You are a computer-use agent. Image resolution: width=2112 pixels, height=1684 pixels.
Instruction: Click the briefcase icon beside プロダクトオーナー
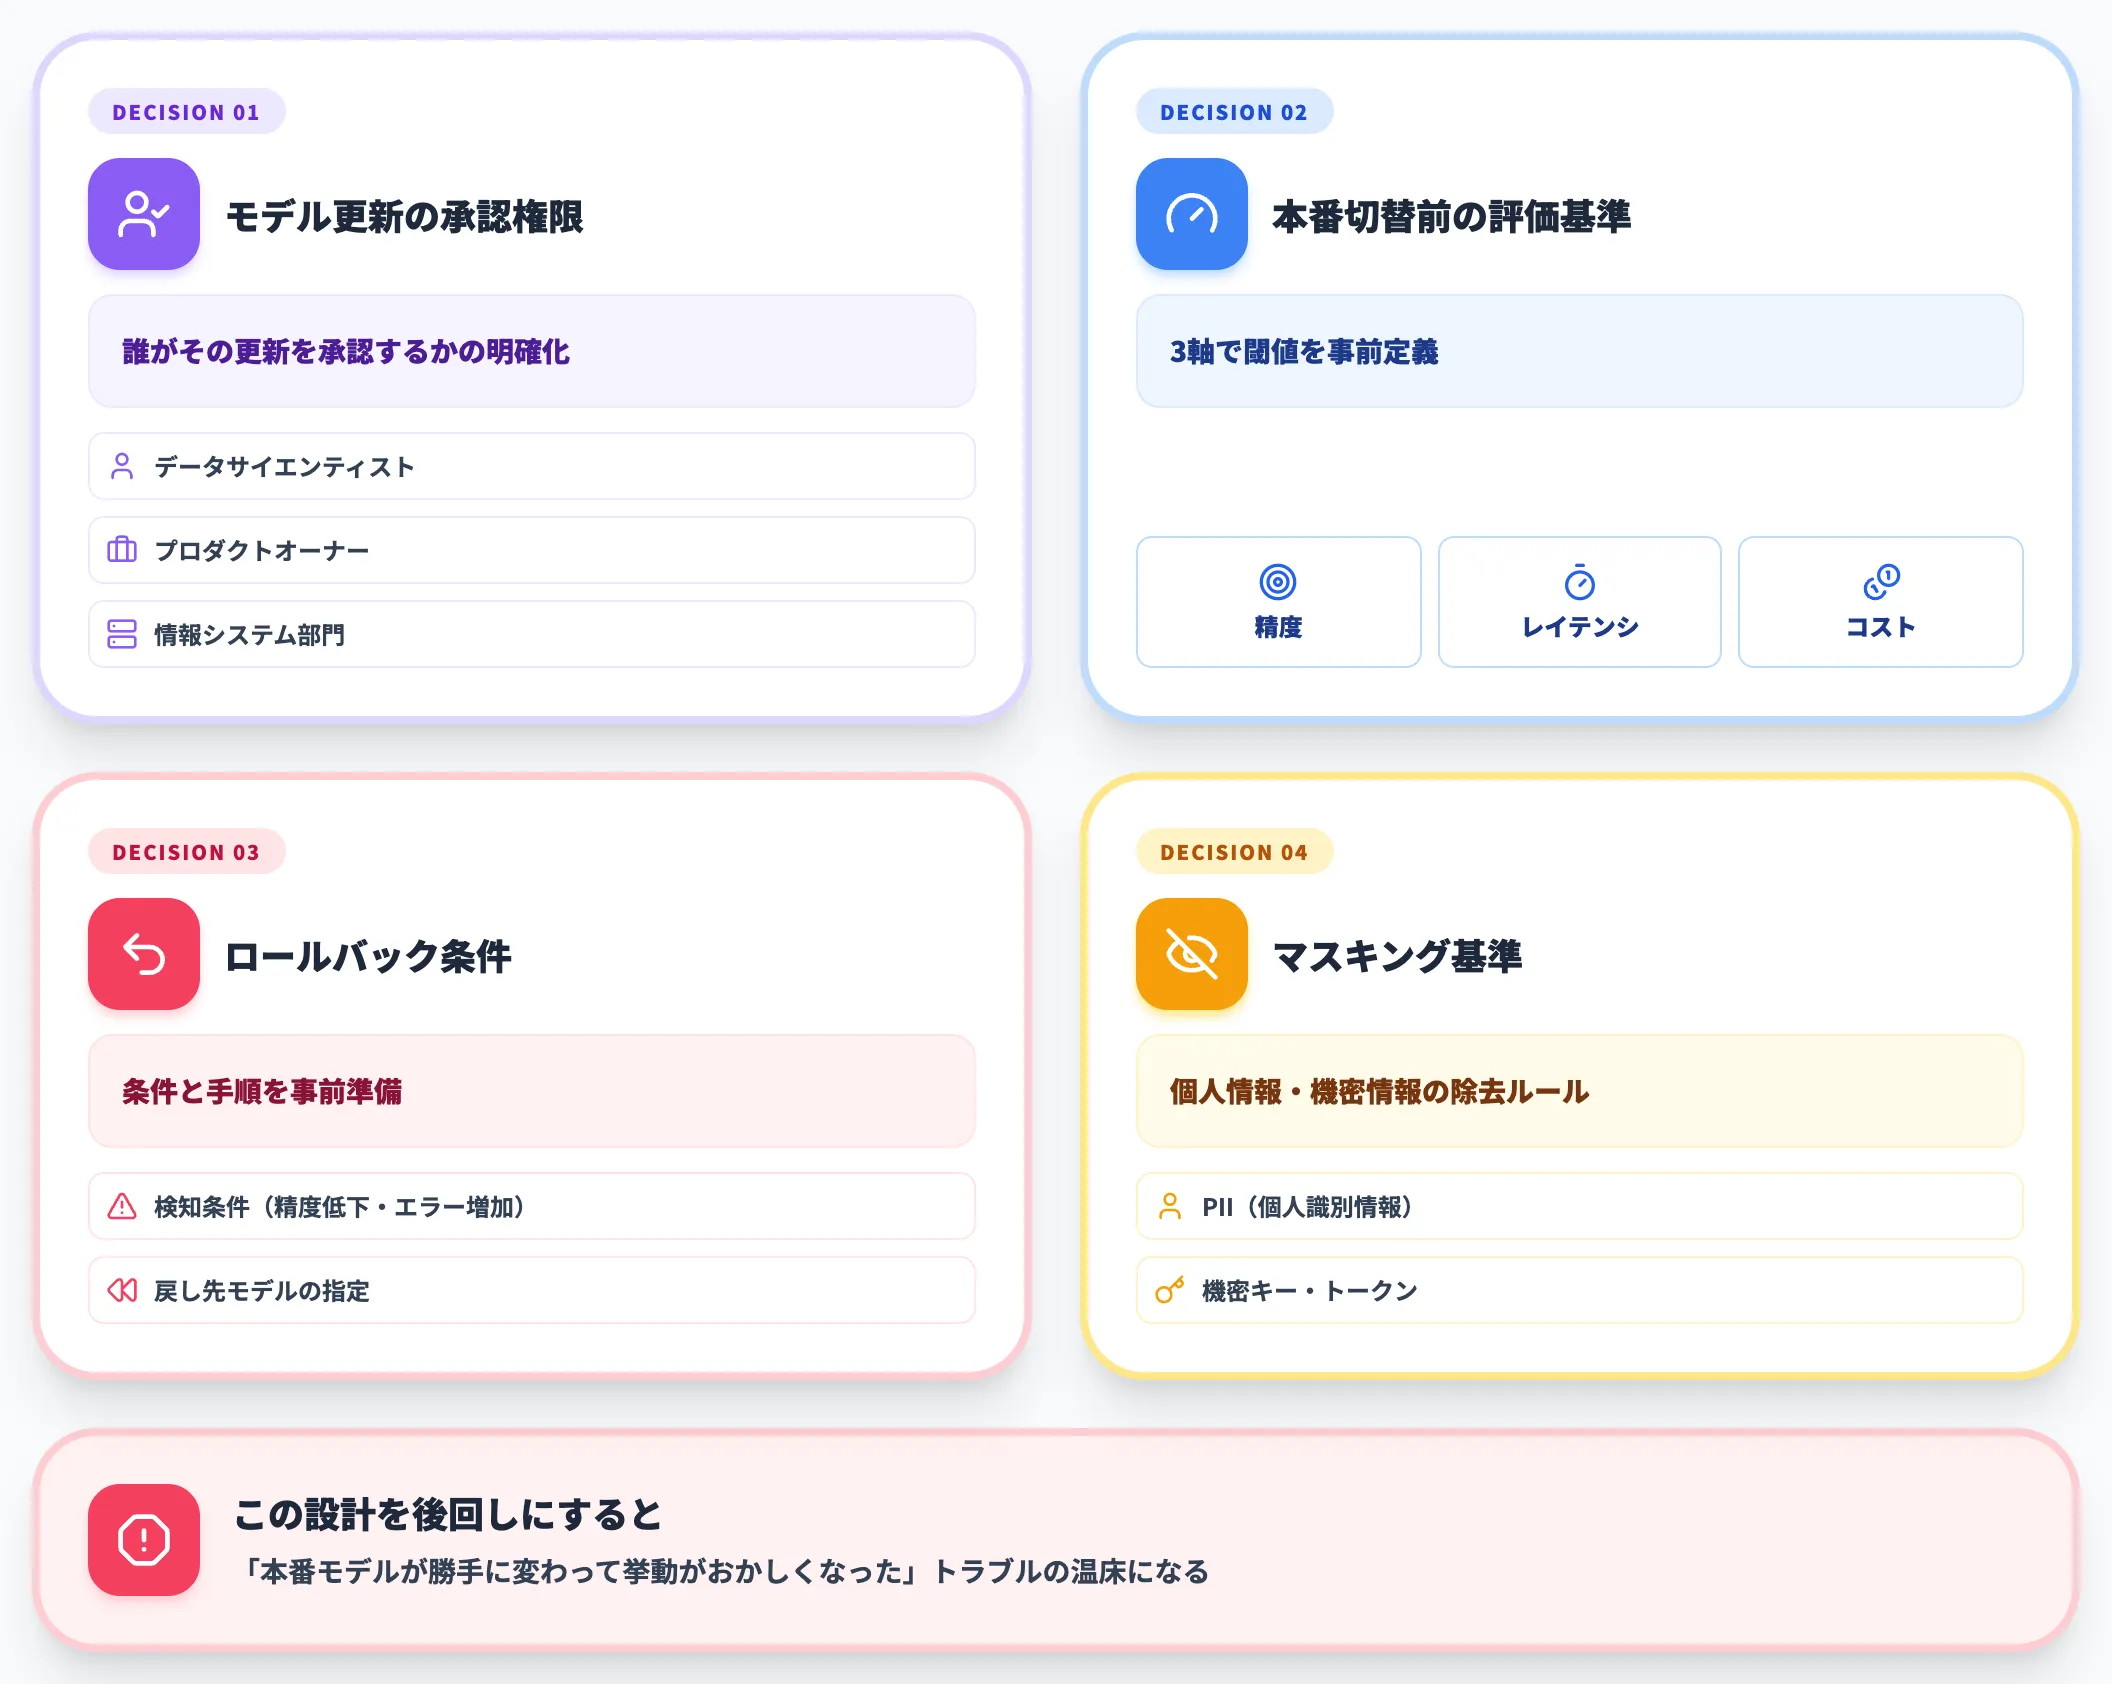tap(122, 550)
